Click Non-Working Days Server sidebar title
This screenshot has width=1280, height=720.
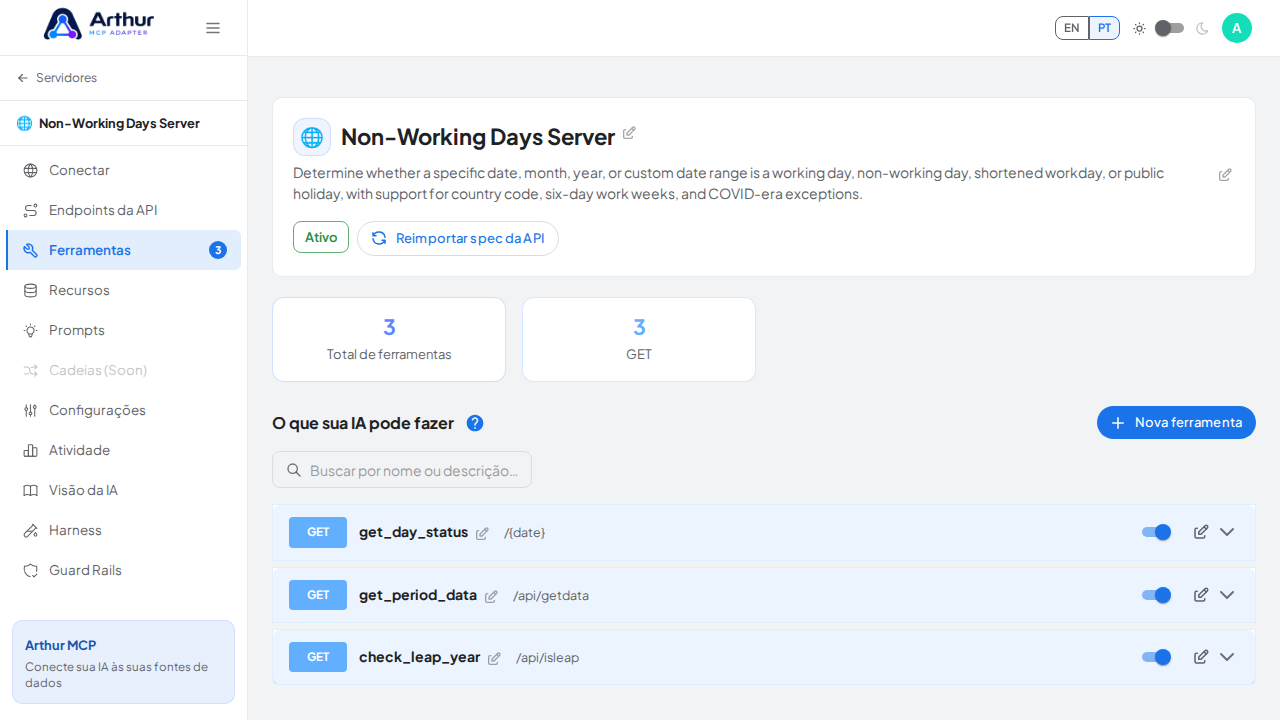pos(119,123)
